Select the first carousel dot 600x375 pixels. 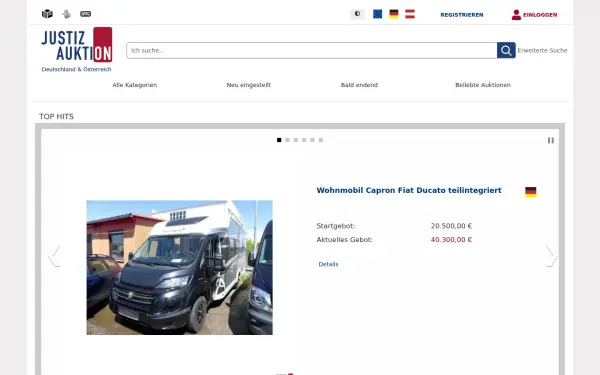pyautogui.click(x=279, y=140)
